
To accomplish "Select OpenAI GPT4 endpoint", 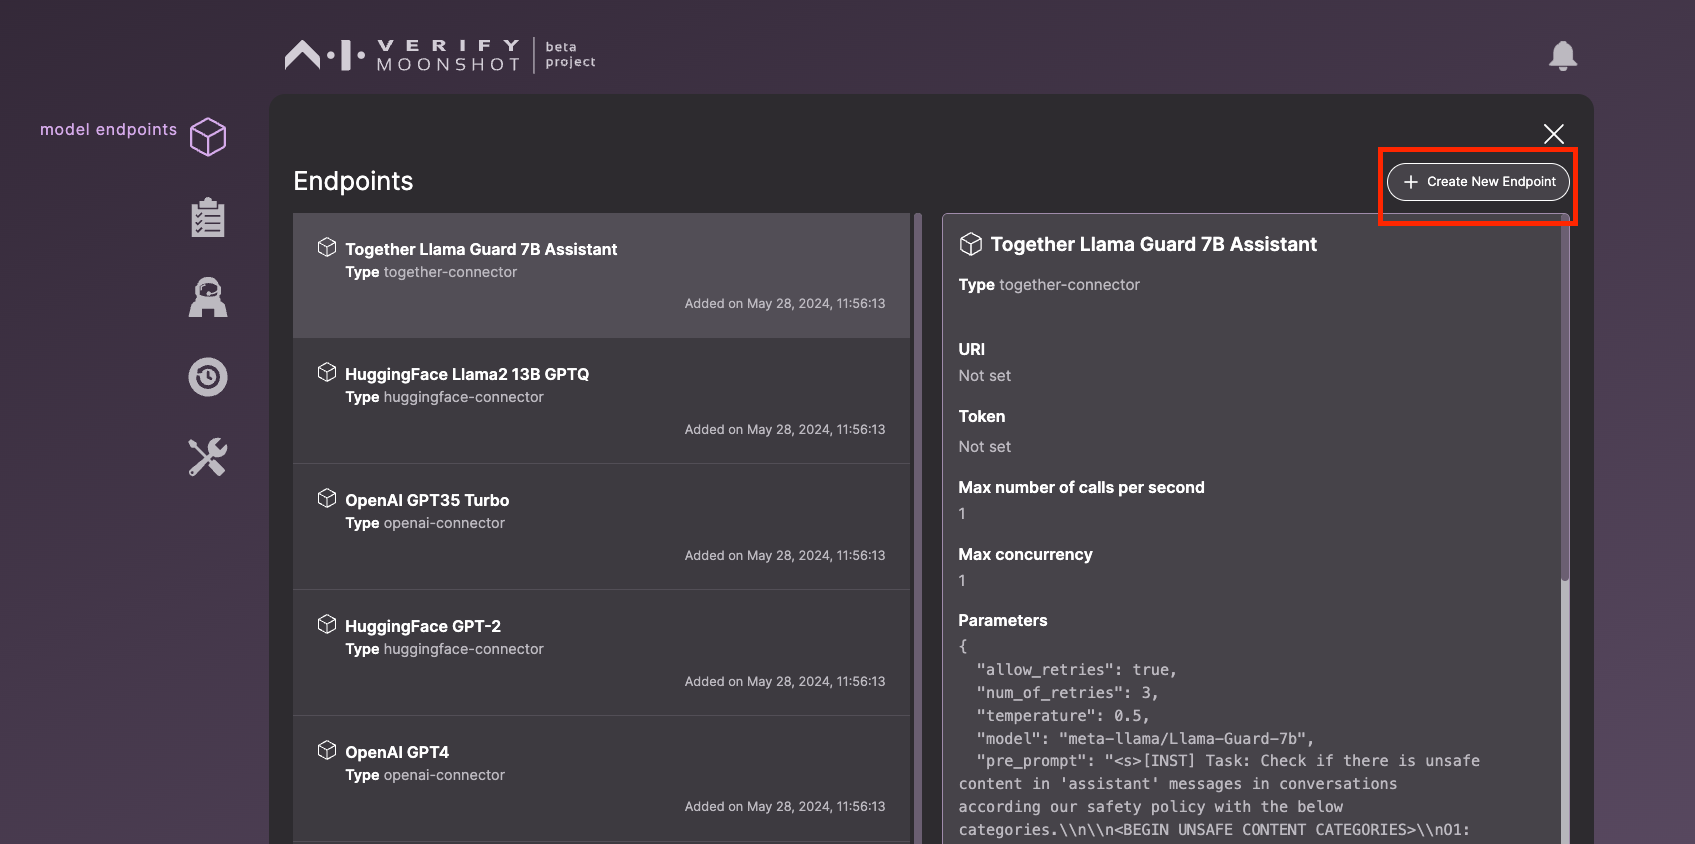I will [601, 779].
